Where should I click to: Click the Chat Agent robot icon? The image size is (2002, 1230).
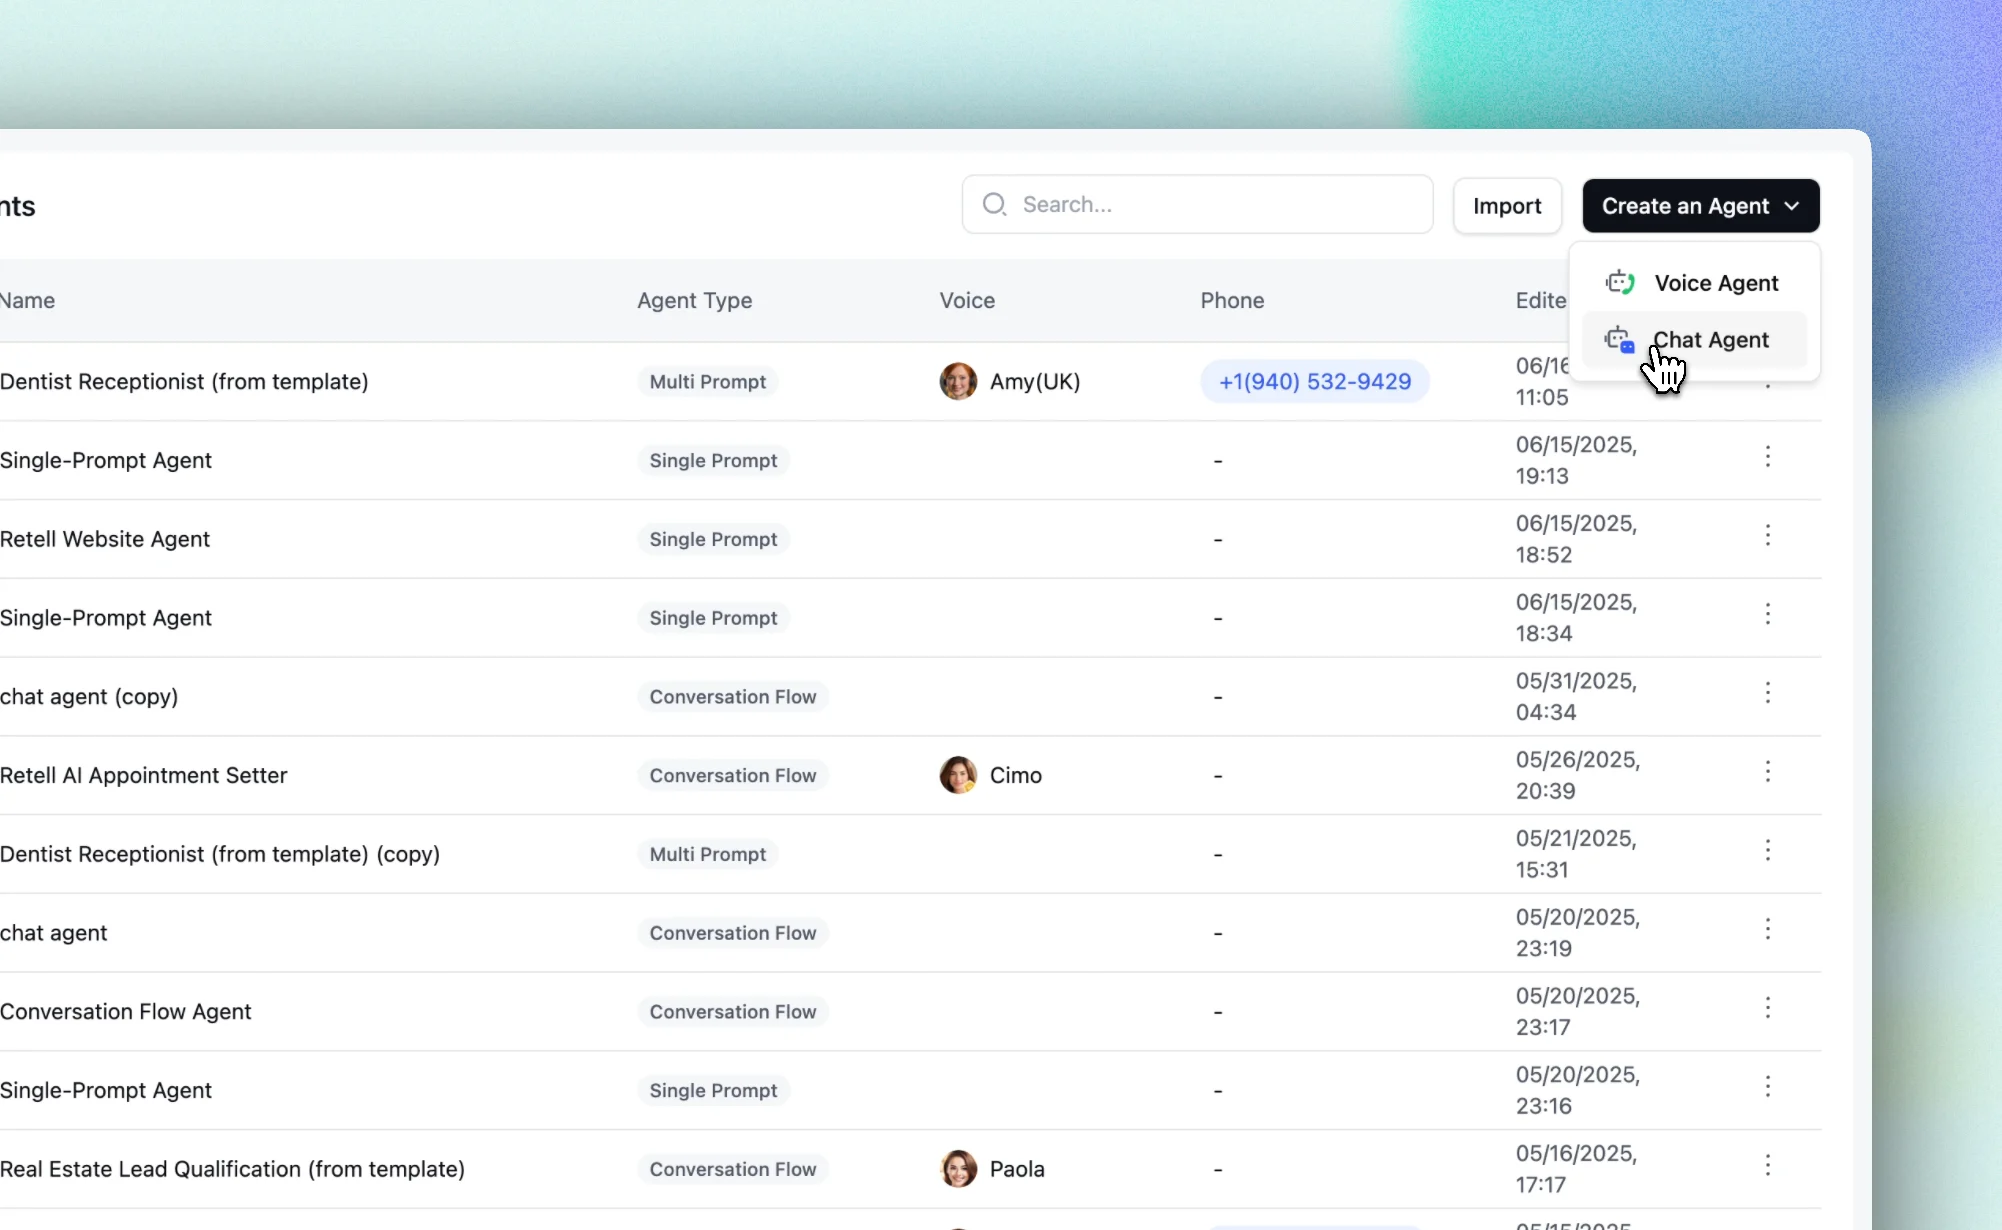(1620, 340)
